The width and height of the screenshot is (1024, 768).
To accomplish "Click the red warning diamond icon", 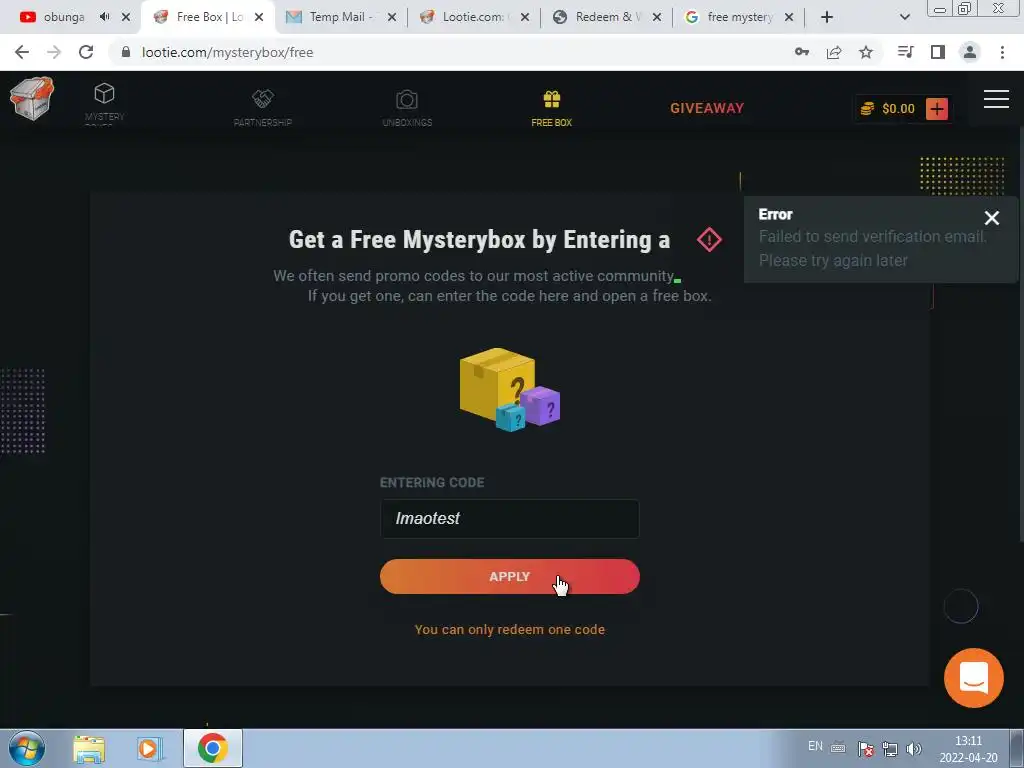I will 709,240.
